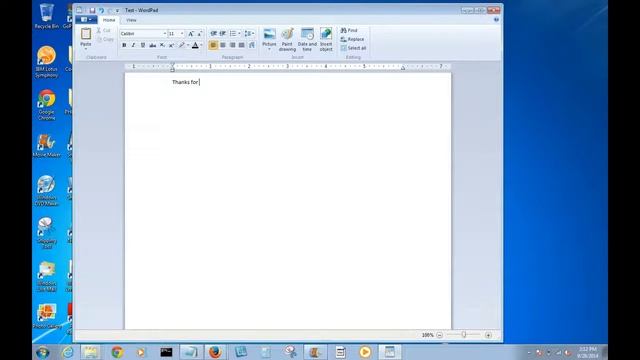Grow the font size

191,33
